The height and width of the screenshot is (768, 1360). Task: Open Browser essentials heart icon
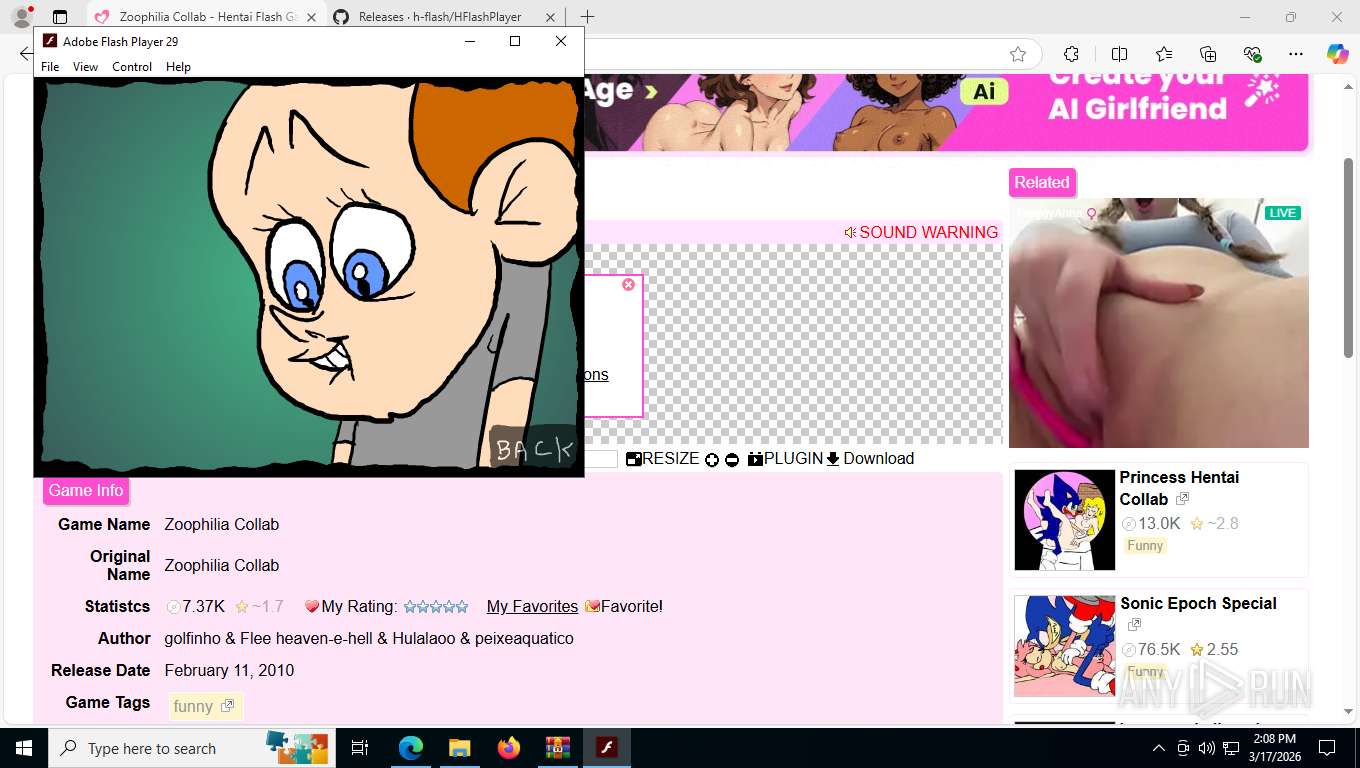(x=1252, y=54)
